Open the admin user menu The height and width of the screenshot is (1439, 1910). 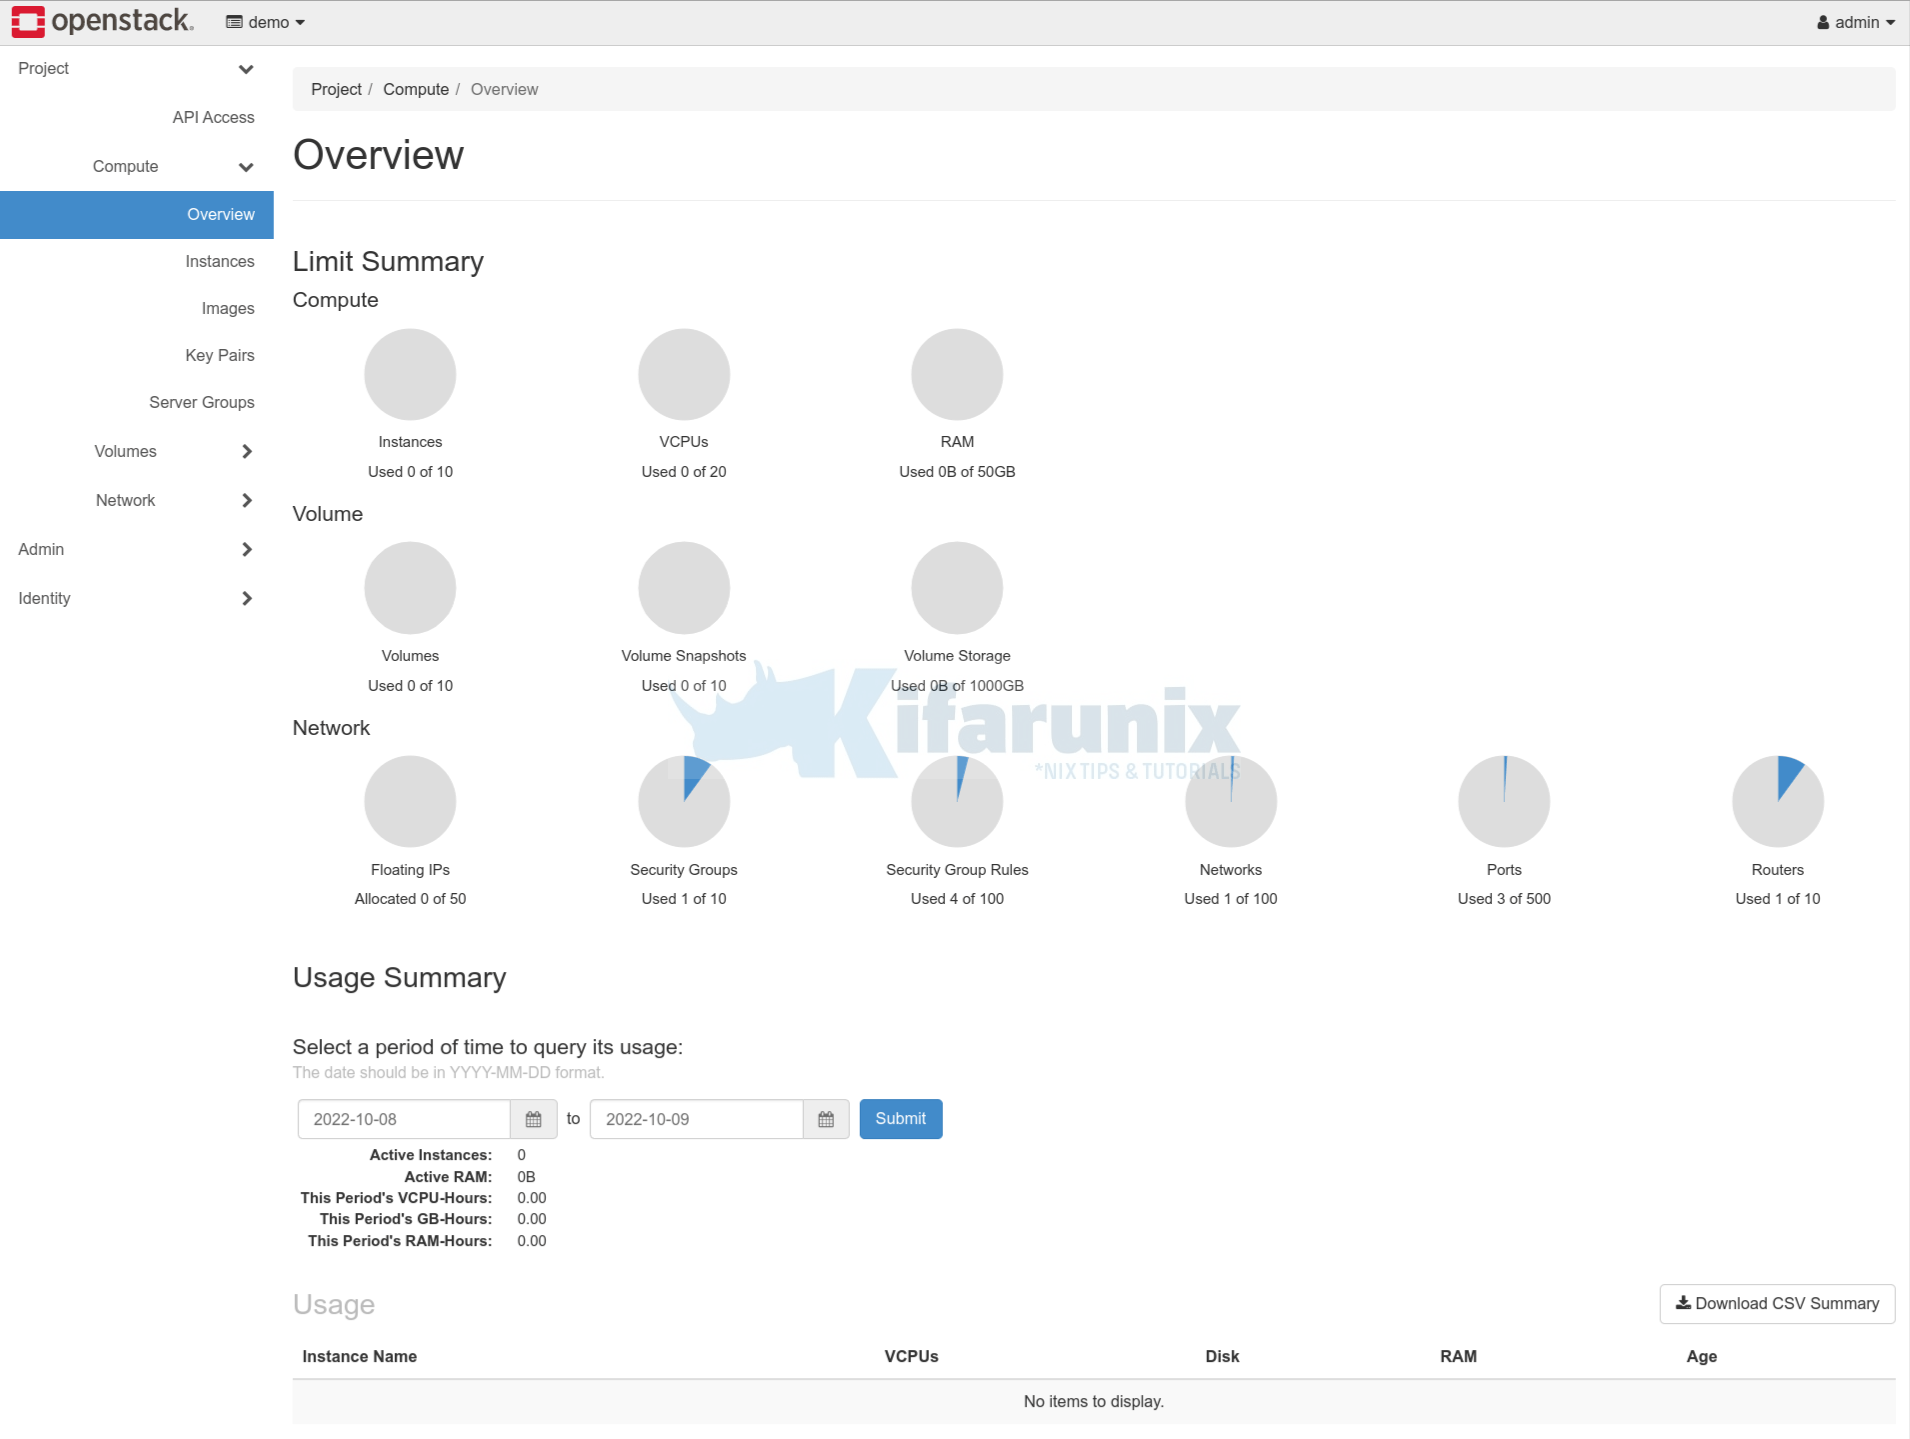point(1855,21)
